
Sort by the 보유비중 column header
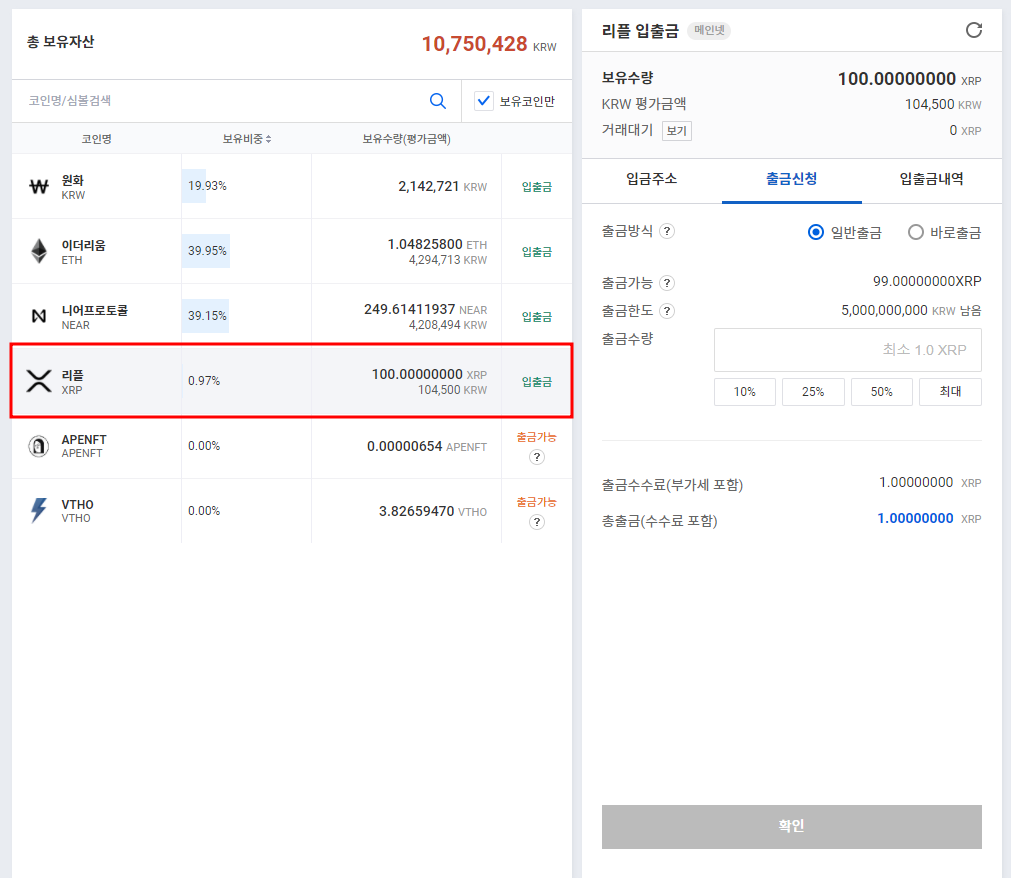[247, 139]
